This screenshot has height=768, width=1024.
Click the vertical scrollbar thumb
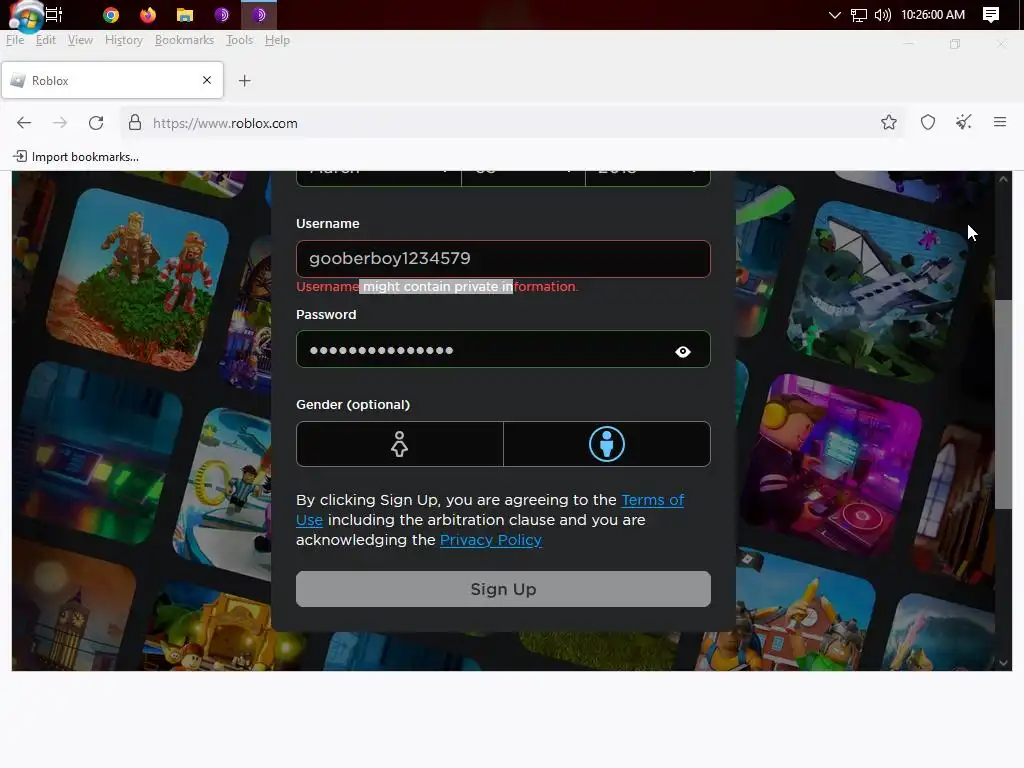(1003, 404)
